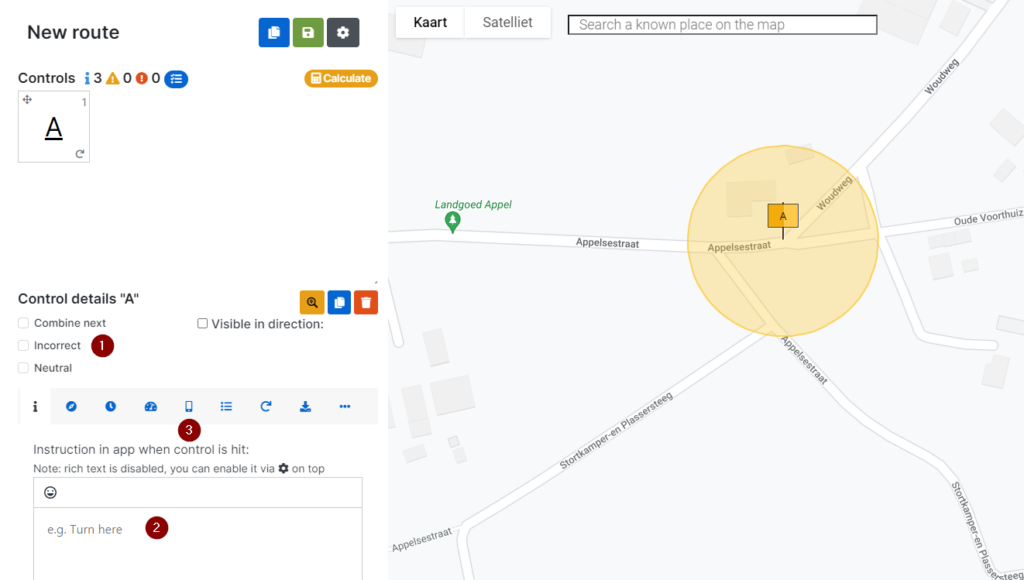Click the Landgoed Appel map marker
The image size is (1024, 580).
pos(453,221)
